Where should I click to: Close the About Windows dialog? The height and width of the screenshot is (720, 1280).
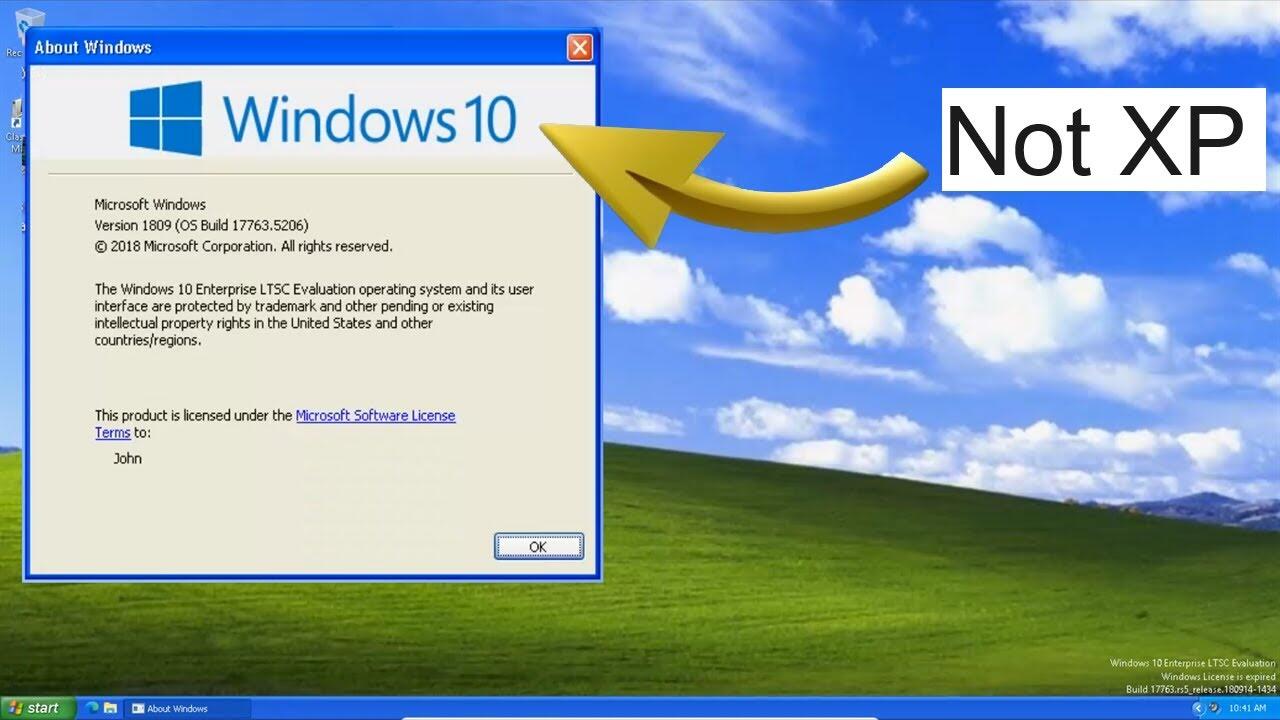(x=580, y=47)
